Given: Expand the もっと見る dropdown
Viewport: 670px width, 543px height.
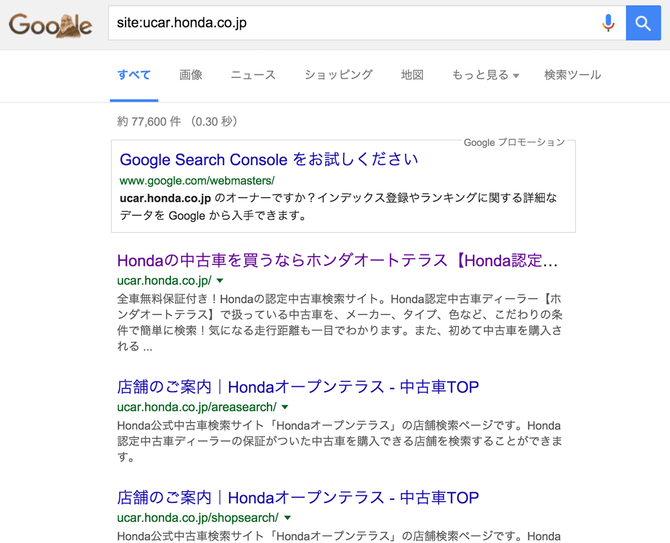Looking at the screenshot, I should (x=485, y=75).
